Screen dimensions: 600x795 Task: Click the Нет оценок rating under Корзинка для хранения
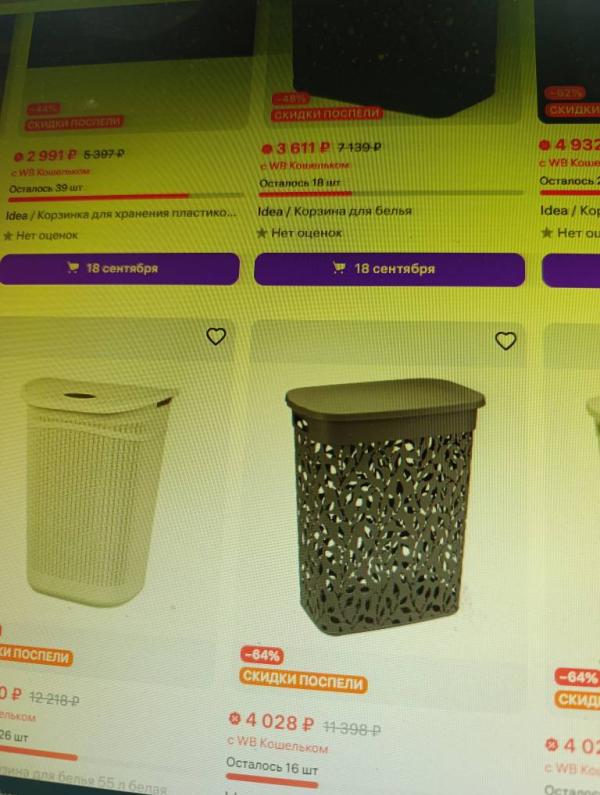pyautogui.click(x=41, y=235)
